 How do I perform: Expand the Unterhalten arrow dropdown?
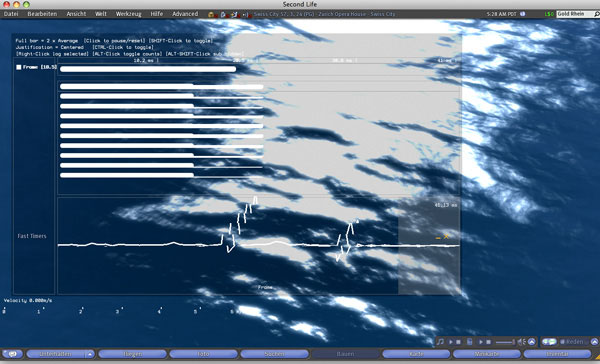click(90, 354)
